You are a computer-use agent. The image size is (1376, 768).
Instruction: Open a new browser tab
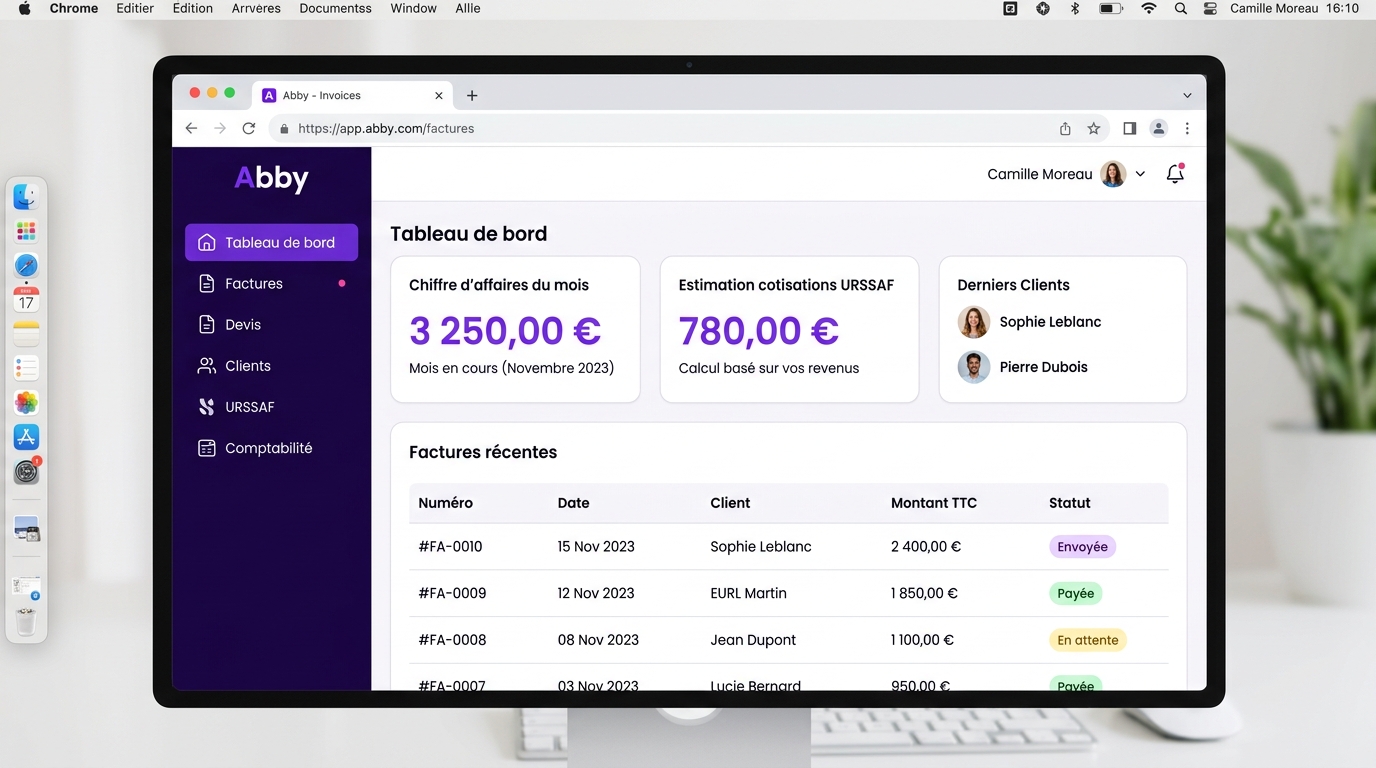coord(472,96)
